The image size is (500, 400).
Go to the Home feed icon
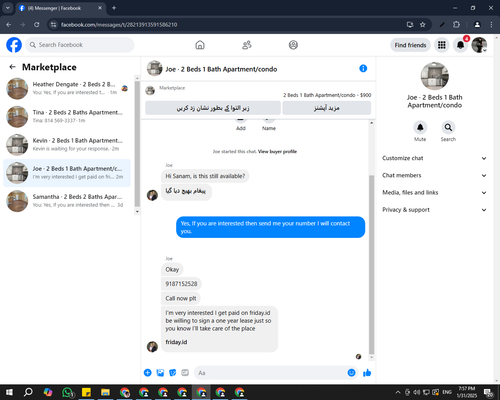click(x=200, y=45)
